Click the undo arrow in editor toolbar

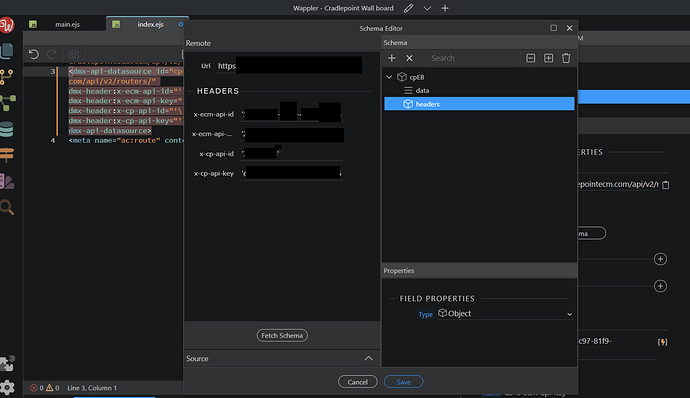[34, 54]
